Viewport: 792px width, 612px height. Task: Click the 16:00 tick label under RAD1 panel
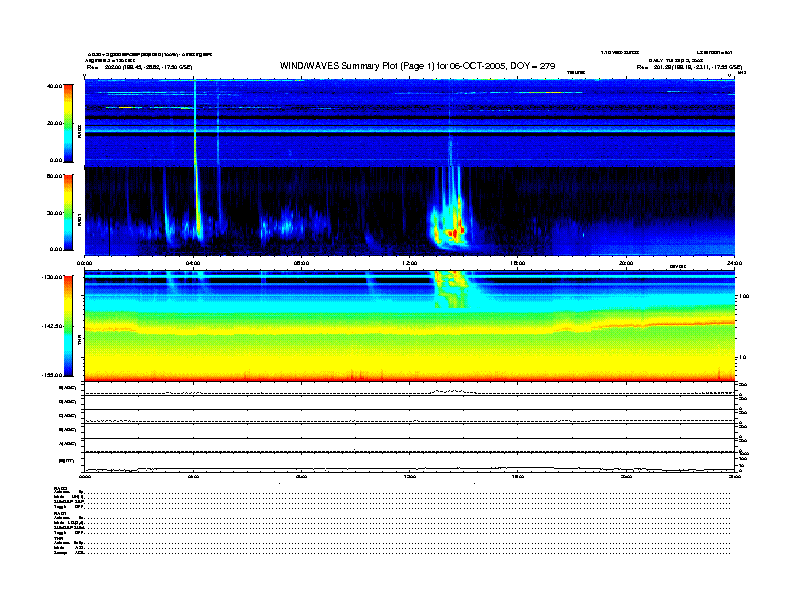(x=518, y=263)
